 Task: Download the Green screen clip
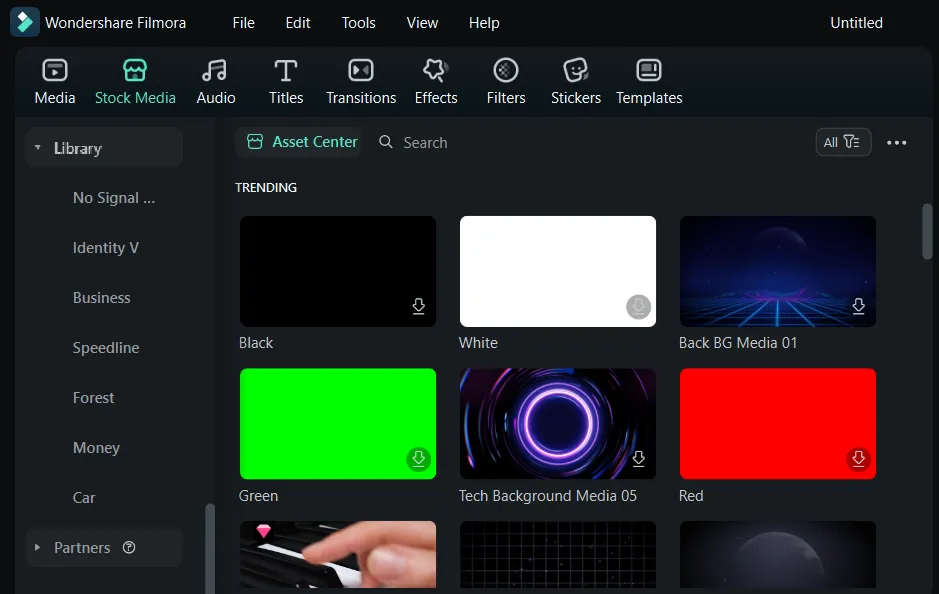pos(419,459)
